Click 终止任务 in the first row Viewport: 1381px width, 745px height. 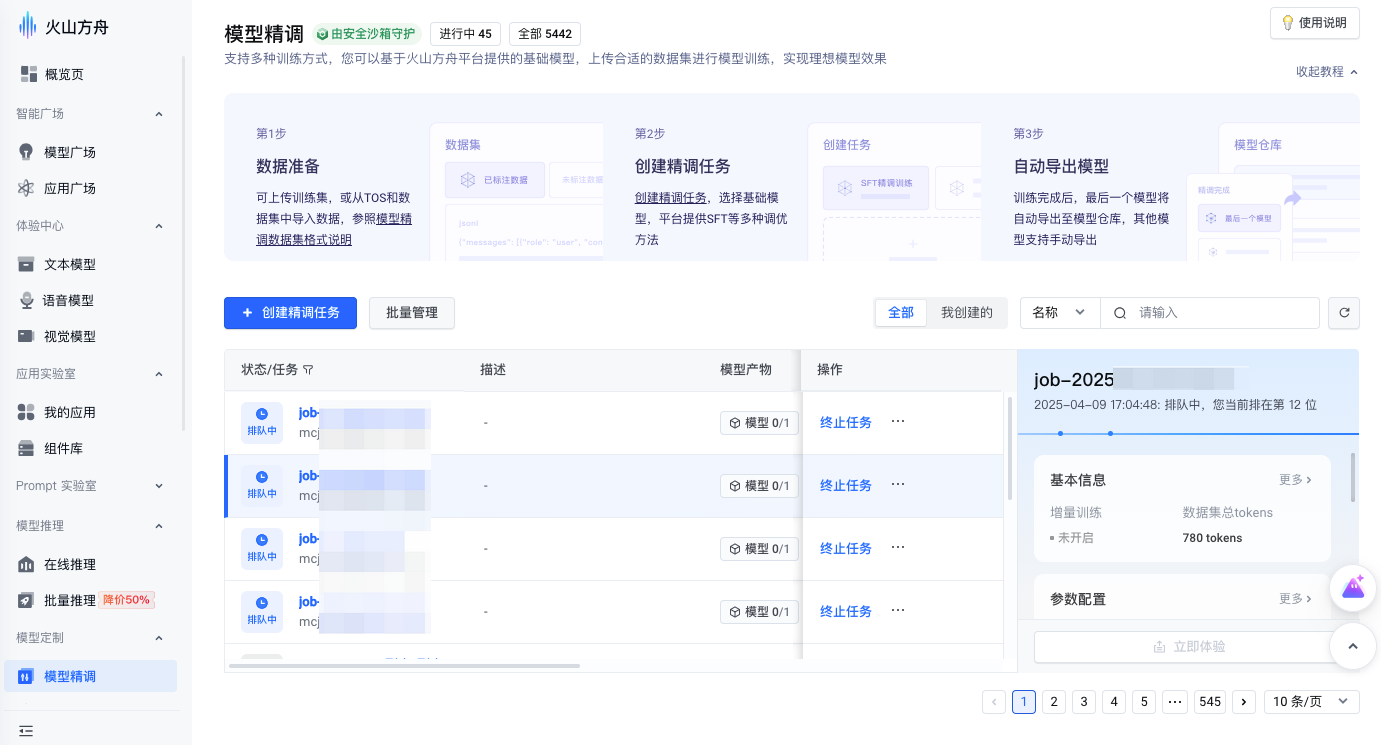845,423
